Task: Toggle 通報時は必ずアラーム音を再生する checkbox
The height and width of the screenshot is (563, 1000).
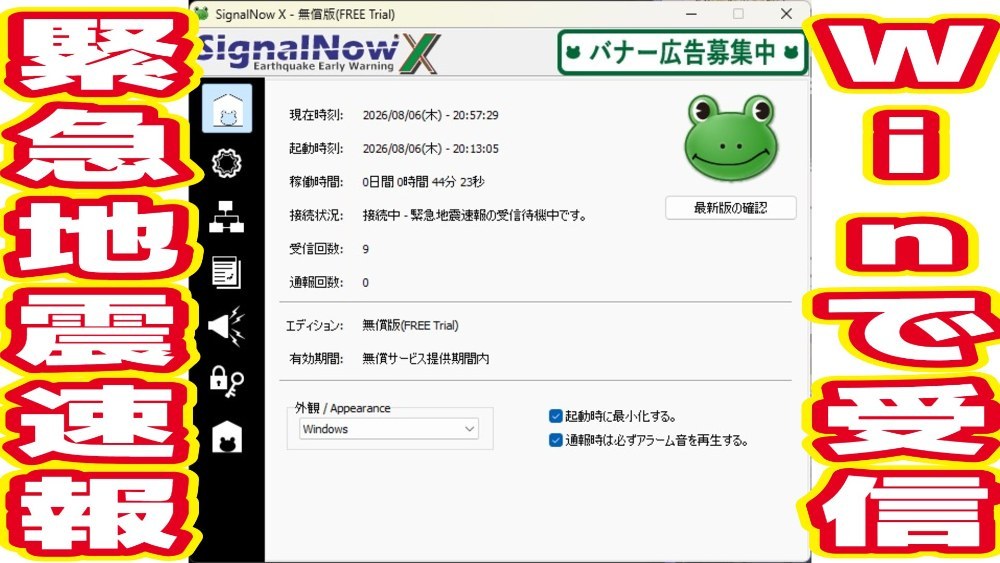Action: pos(555,441)
